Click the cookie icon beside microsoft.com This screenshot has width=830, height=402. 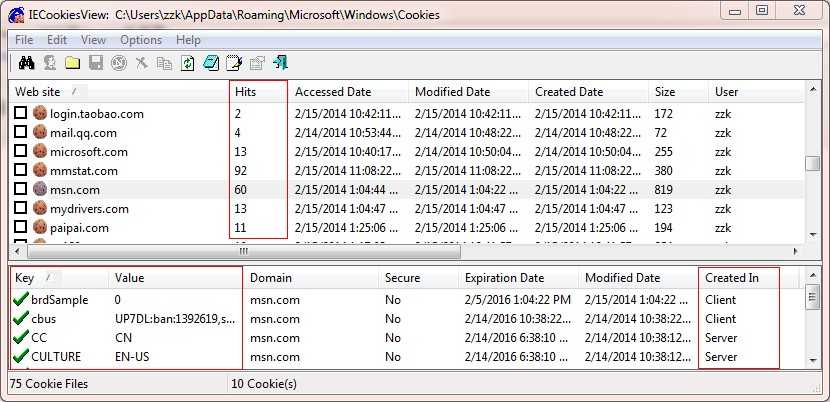(40, 151)
